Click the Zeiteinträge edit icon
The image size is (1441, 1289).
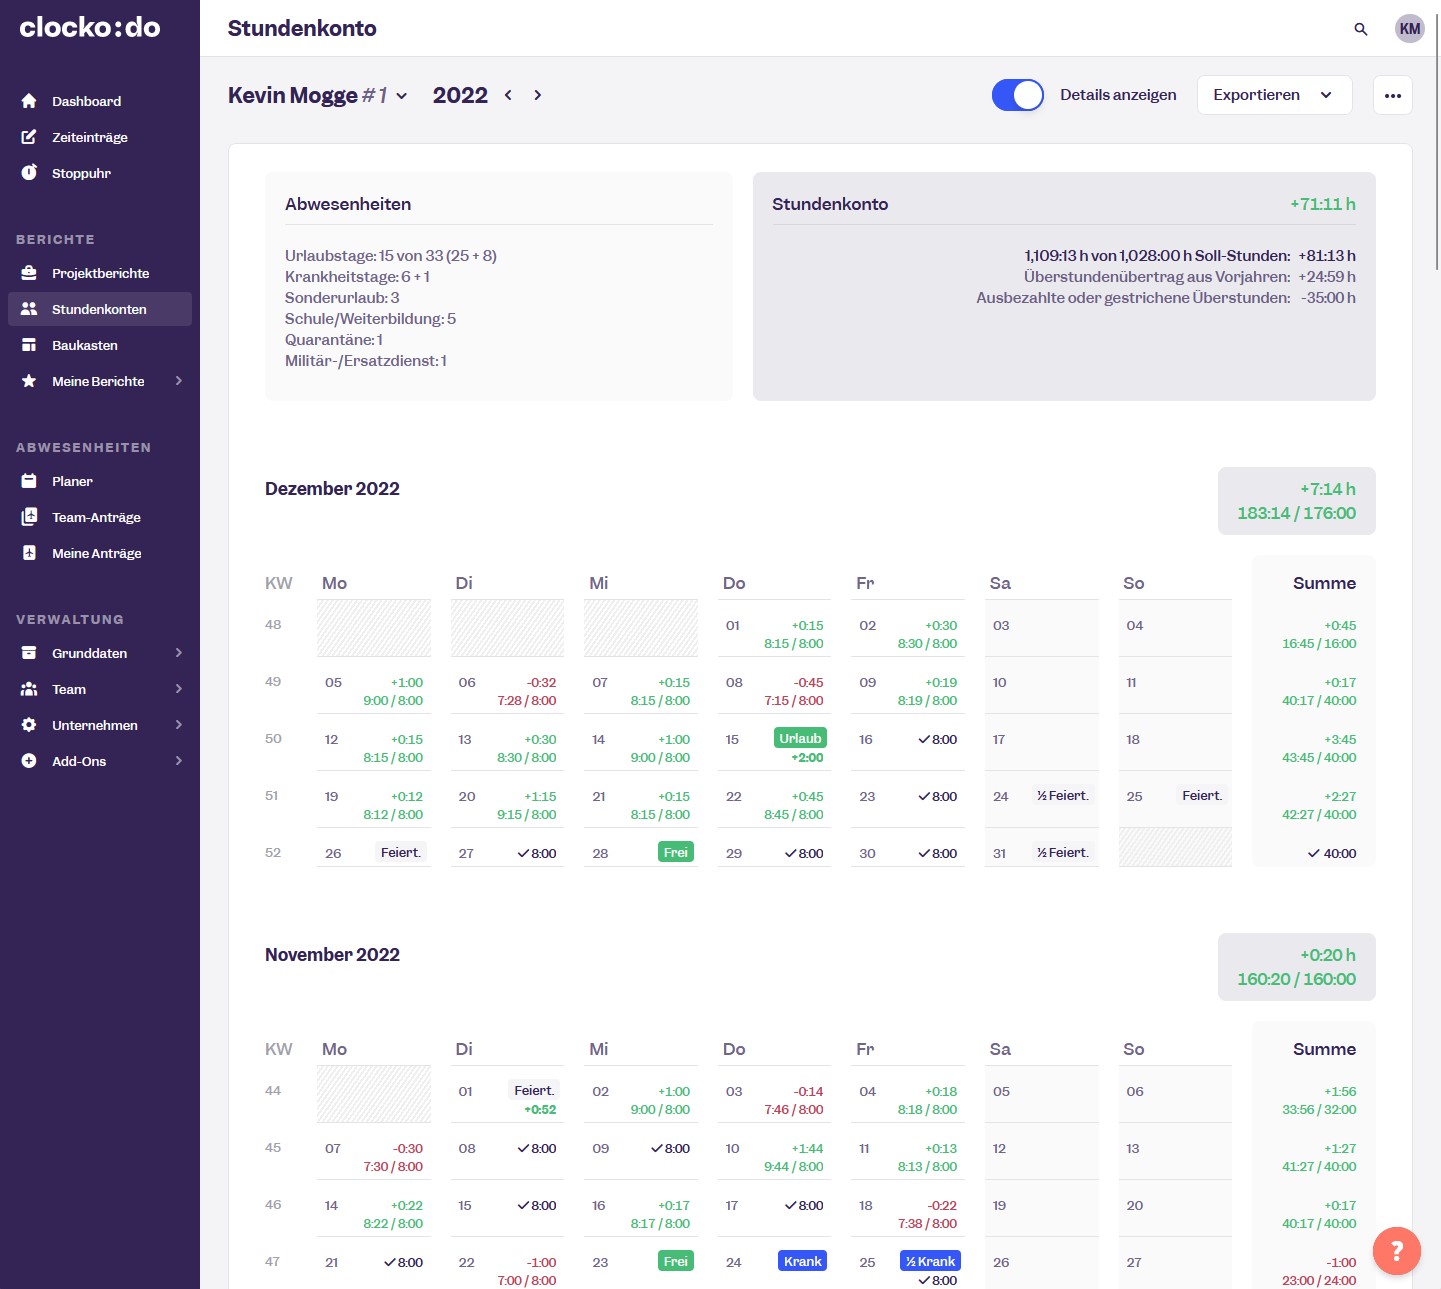pos(29,137)
